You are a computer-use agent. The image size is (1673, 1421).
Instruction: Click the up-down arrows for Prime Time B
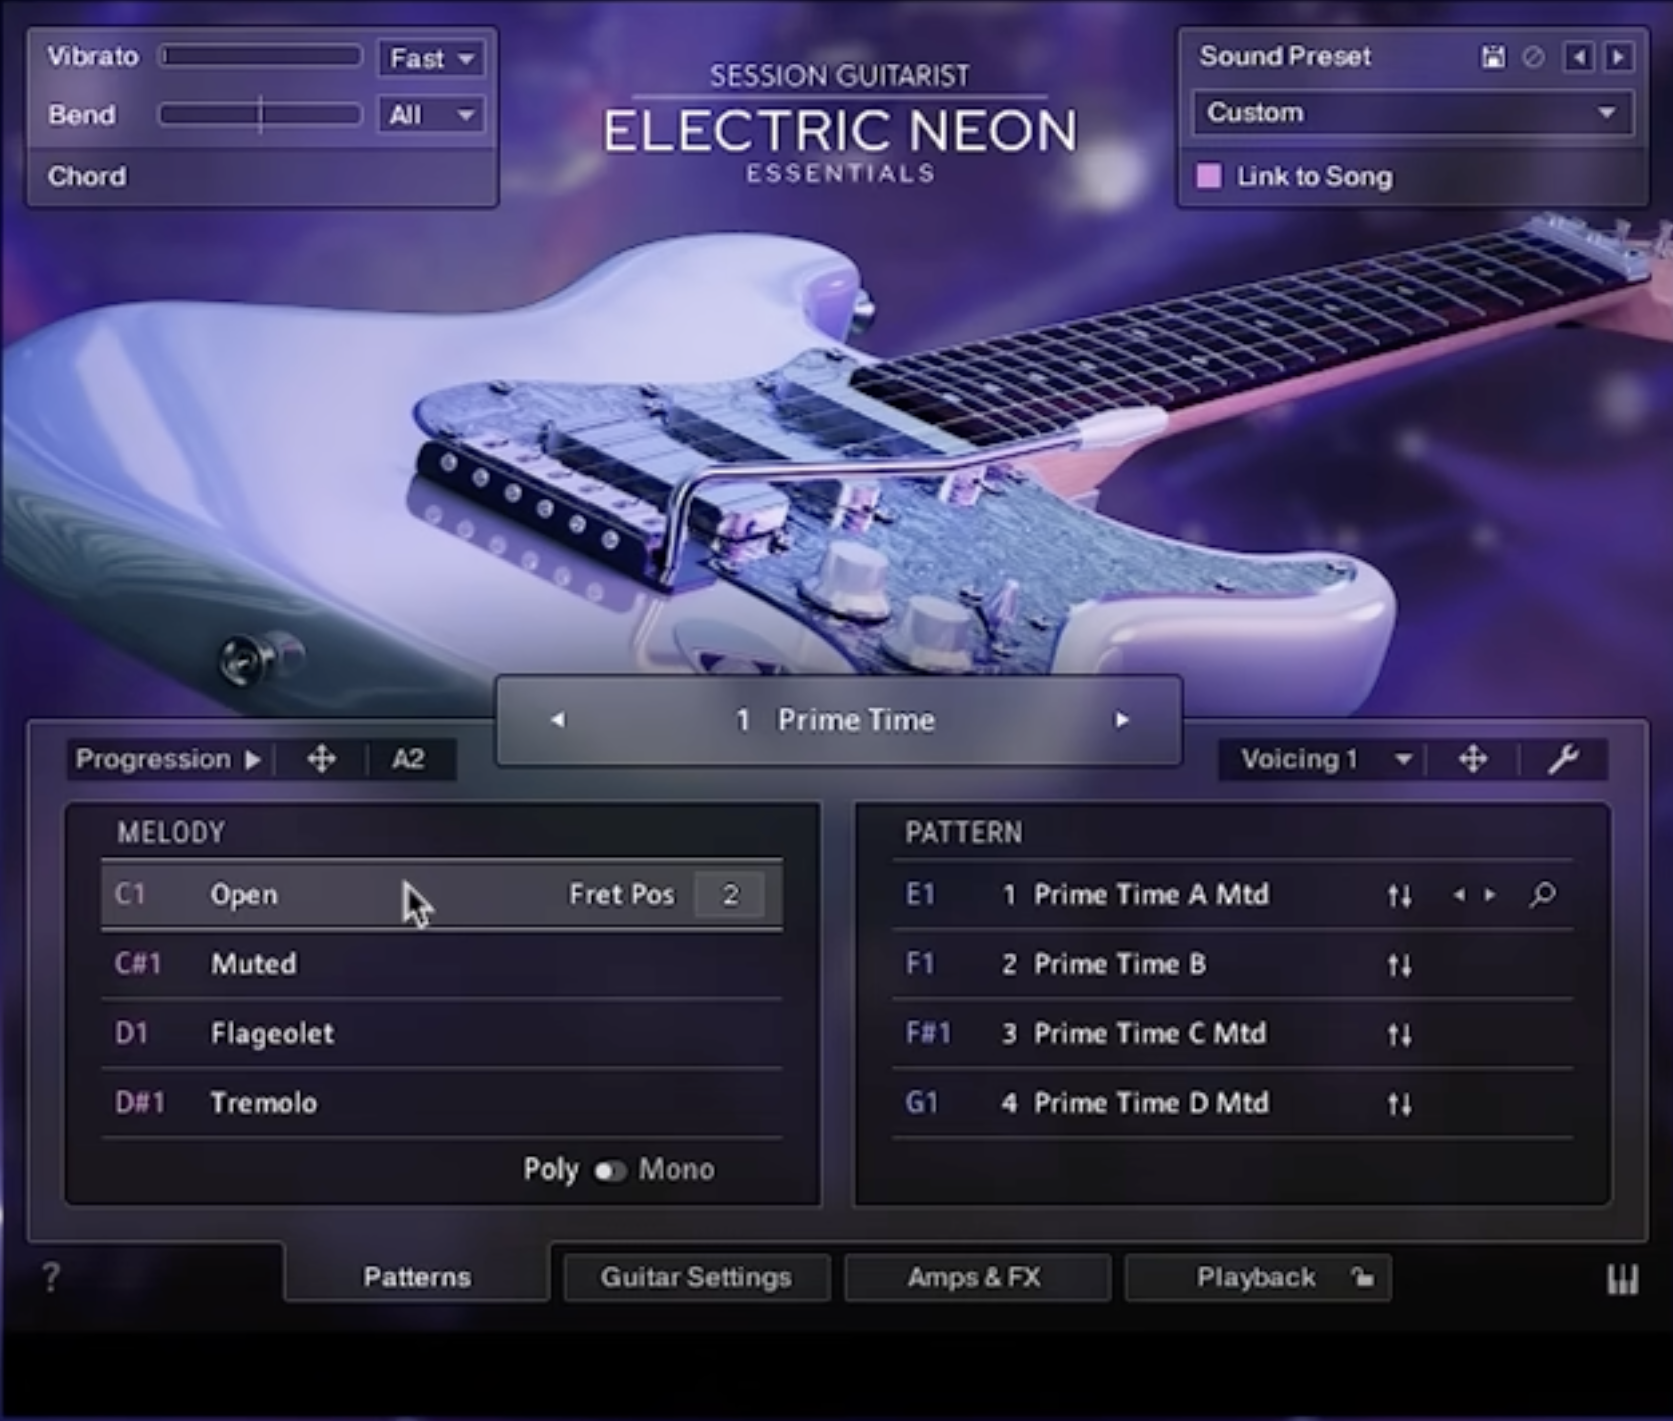point(1400,965)
